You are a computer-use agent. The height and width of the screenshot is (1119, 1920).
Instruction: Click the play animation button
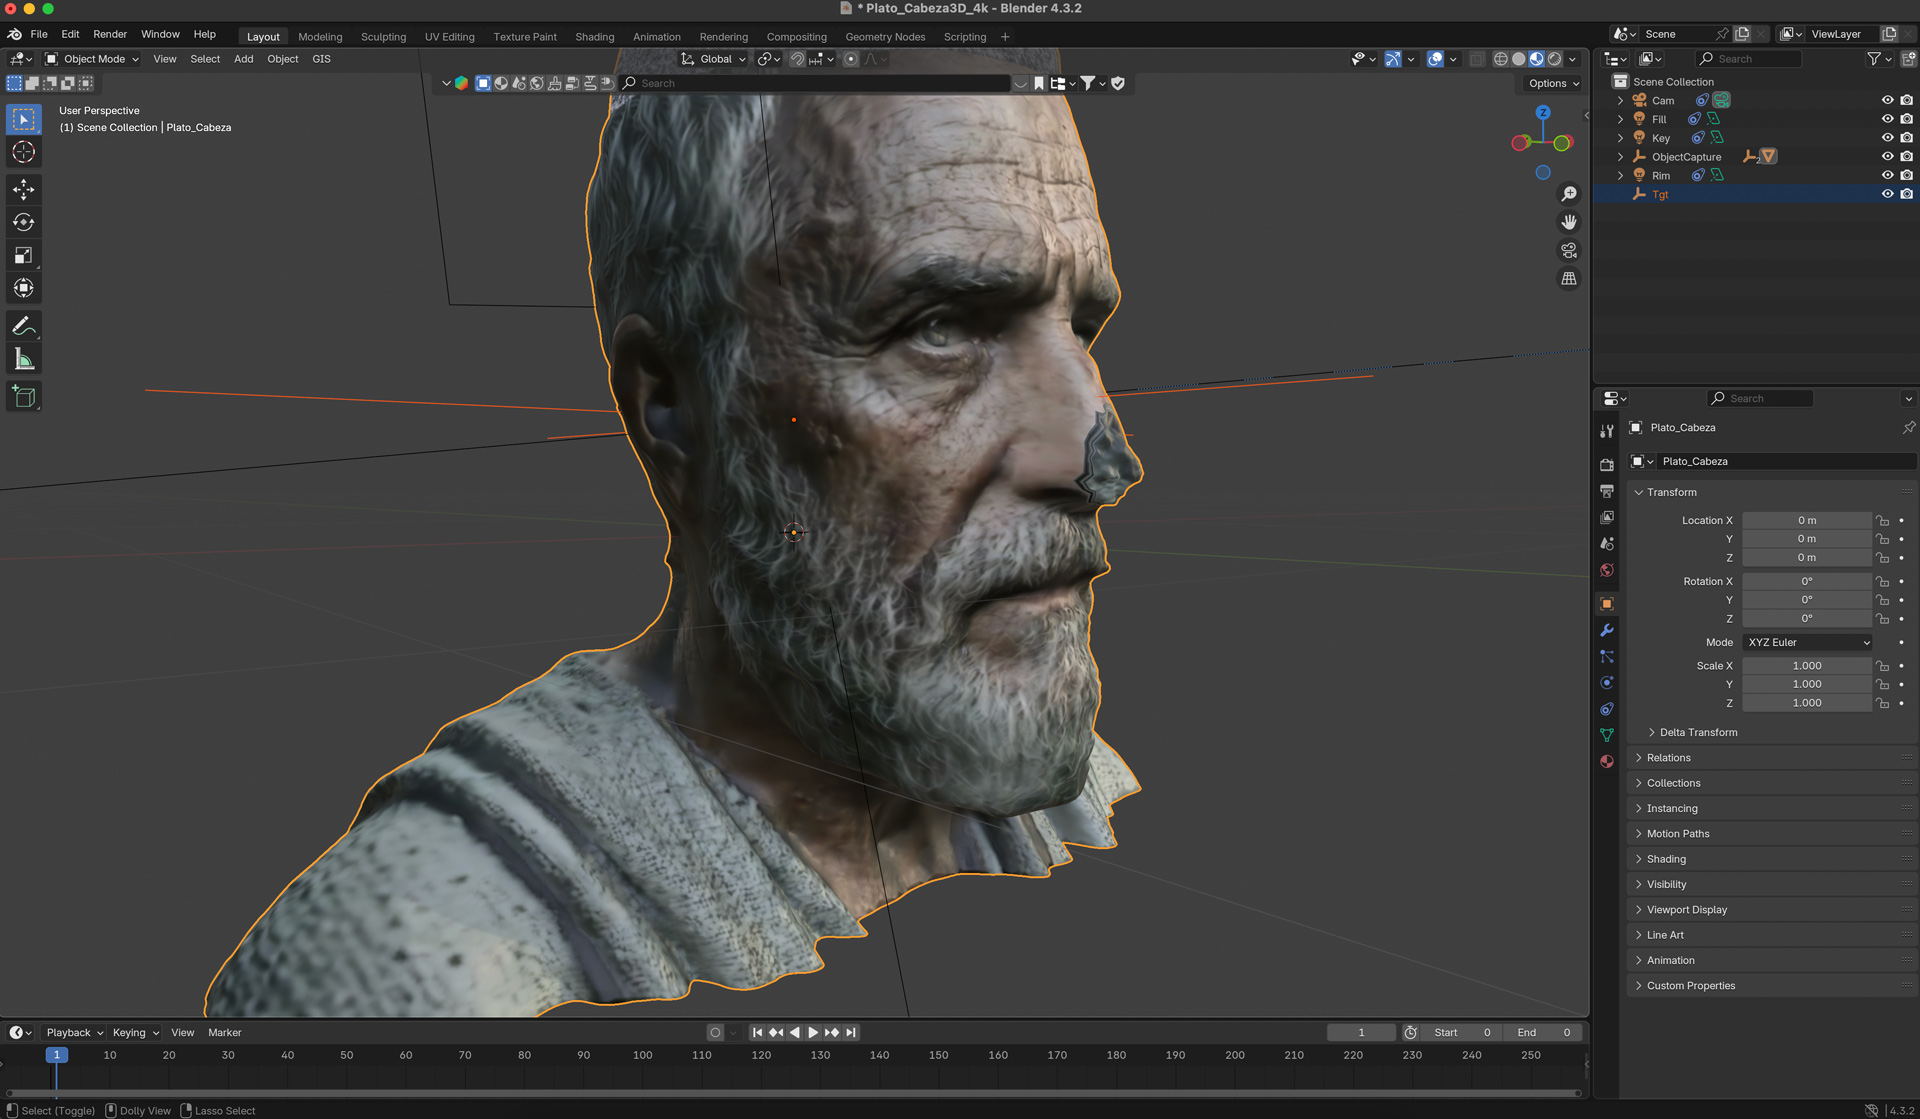[x=813, y=1033]
